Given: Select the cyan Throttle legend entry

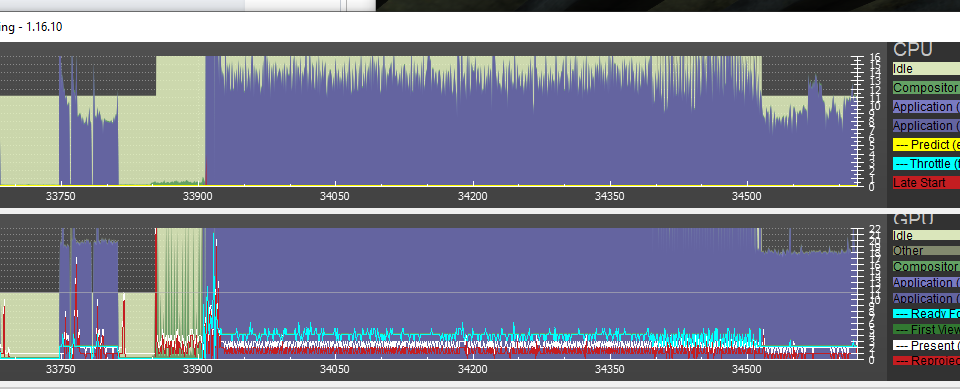Looking at the screenshot, I should (926, 164).
